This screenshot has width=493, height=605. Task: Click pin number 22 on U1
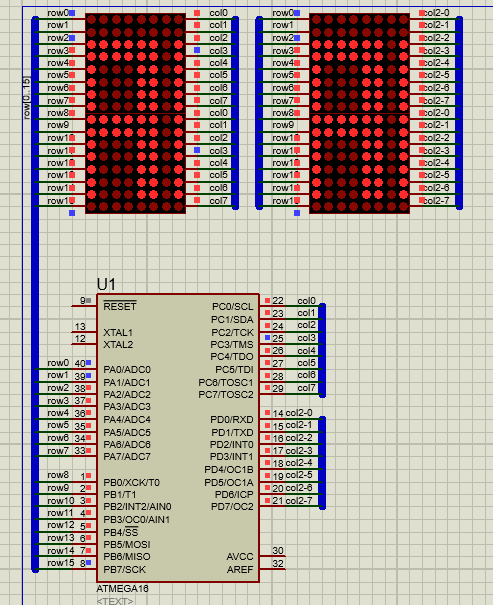278,301
